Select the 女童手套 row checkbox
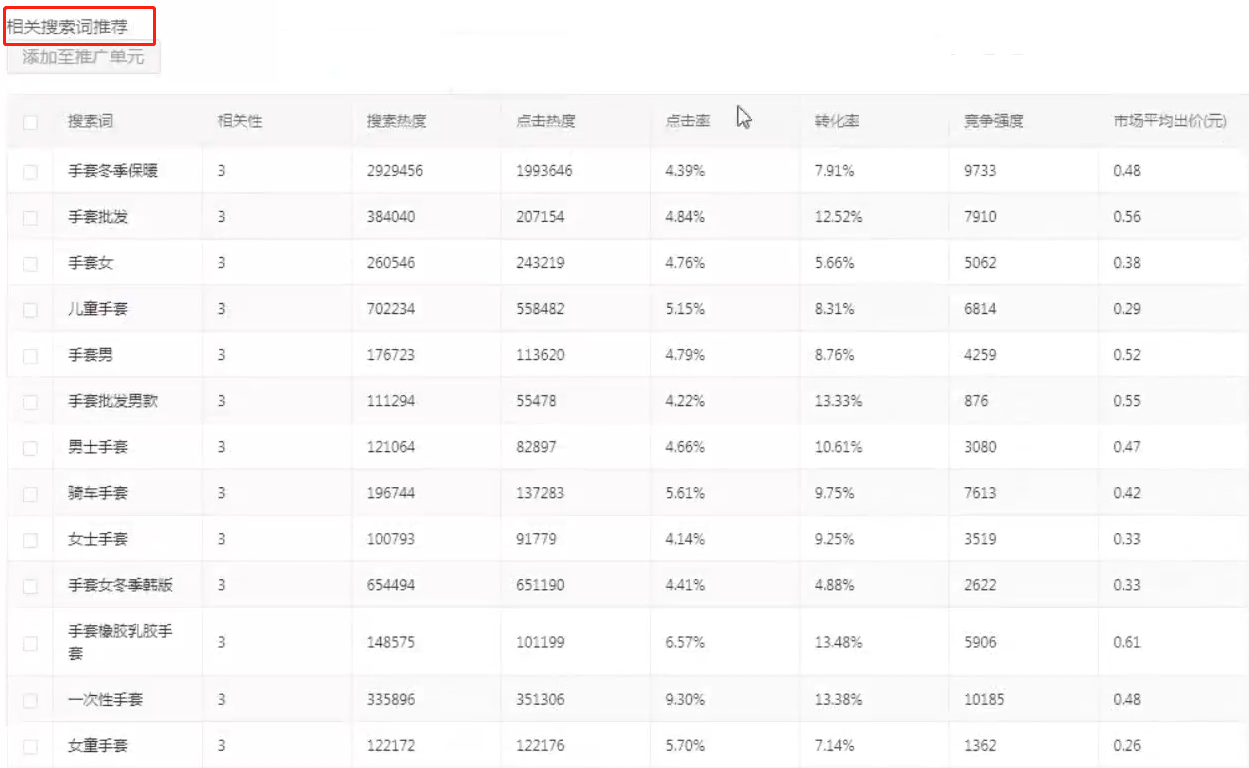This screenshot has height=768, width=1249. pyautogui.click(x=30, y=746)
